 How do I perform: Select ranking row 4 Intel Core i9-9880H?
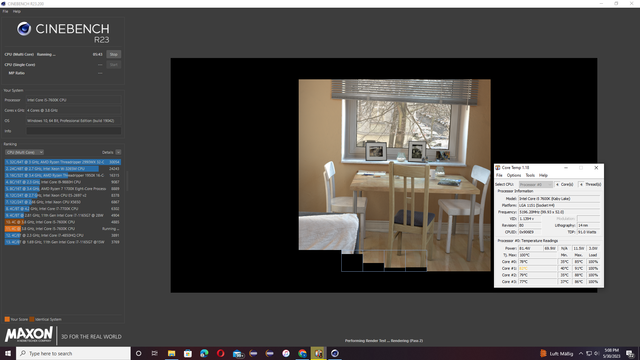pyautogui.click(x=62, y=182)
